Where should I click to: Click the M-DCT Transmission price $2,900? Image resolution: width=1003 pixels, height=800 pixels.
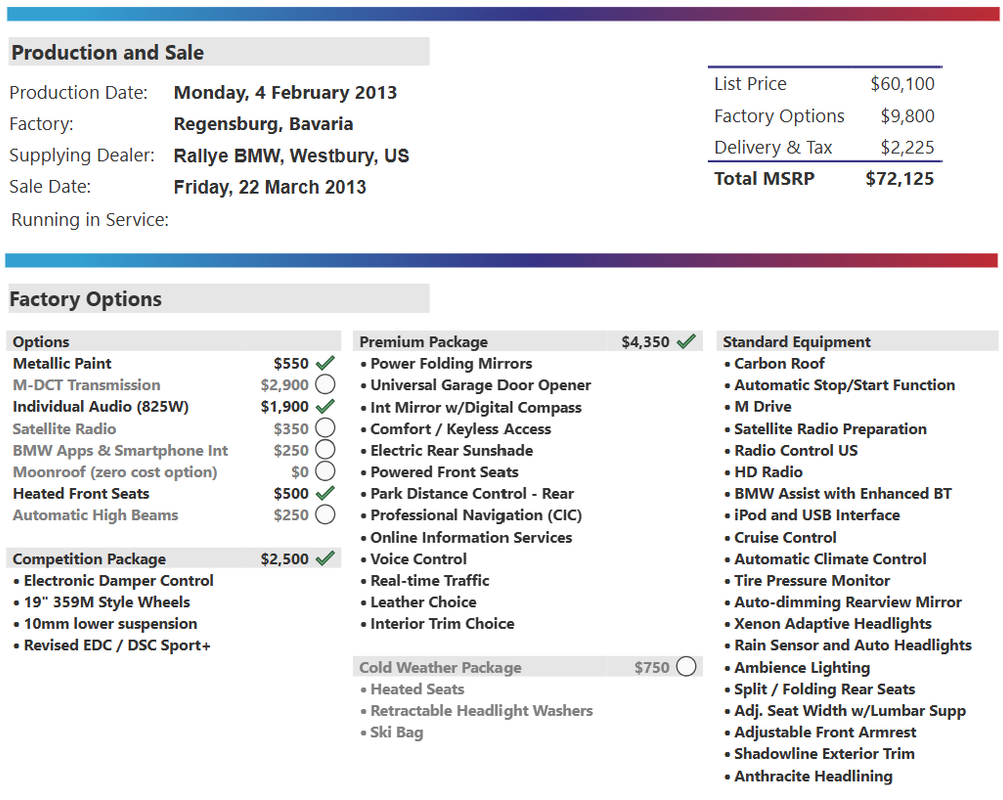[285, 385]
